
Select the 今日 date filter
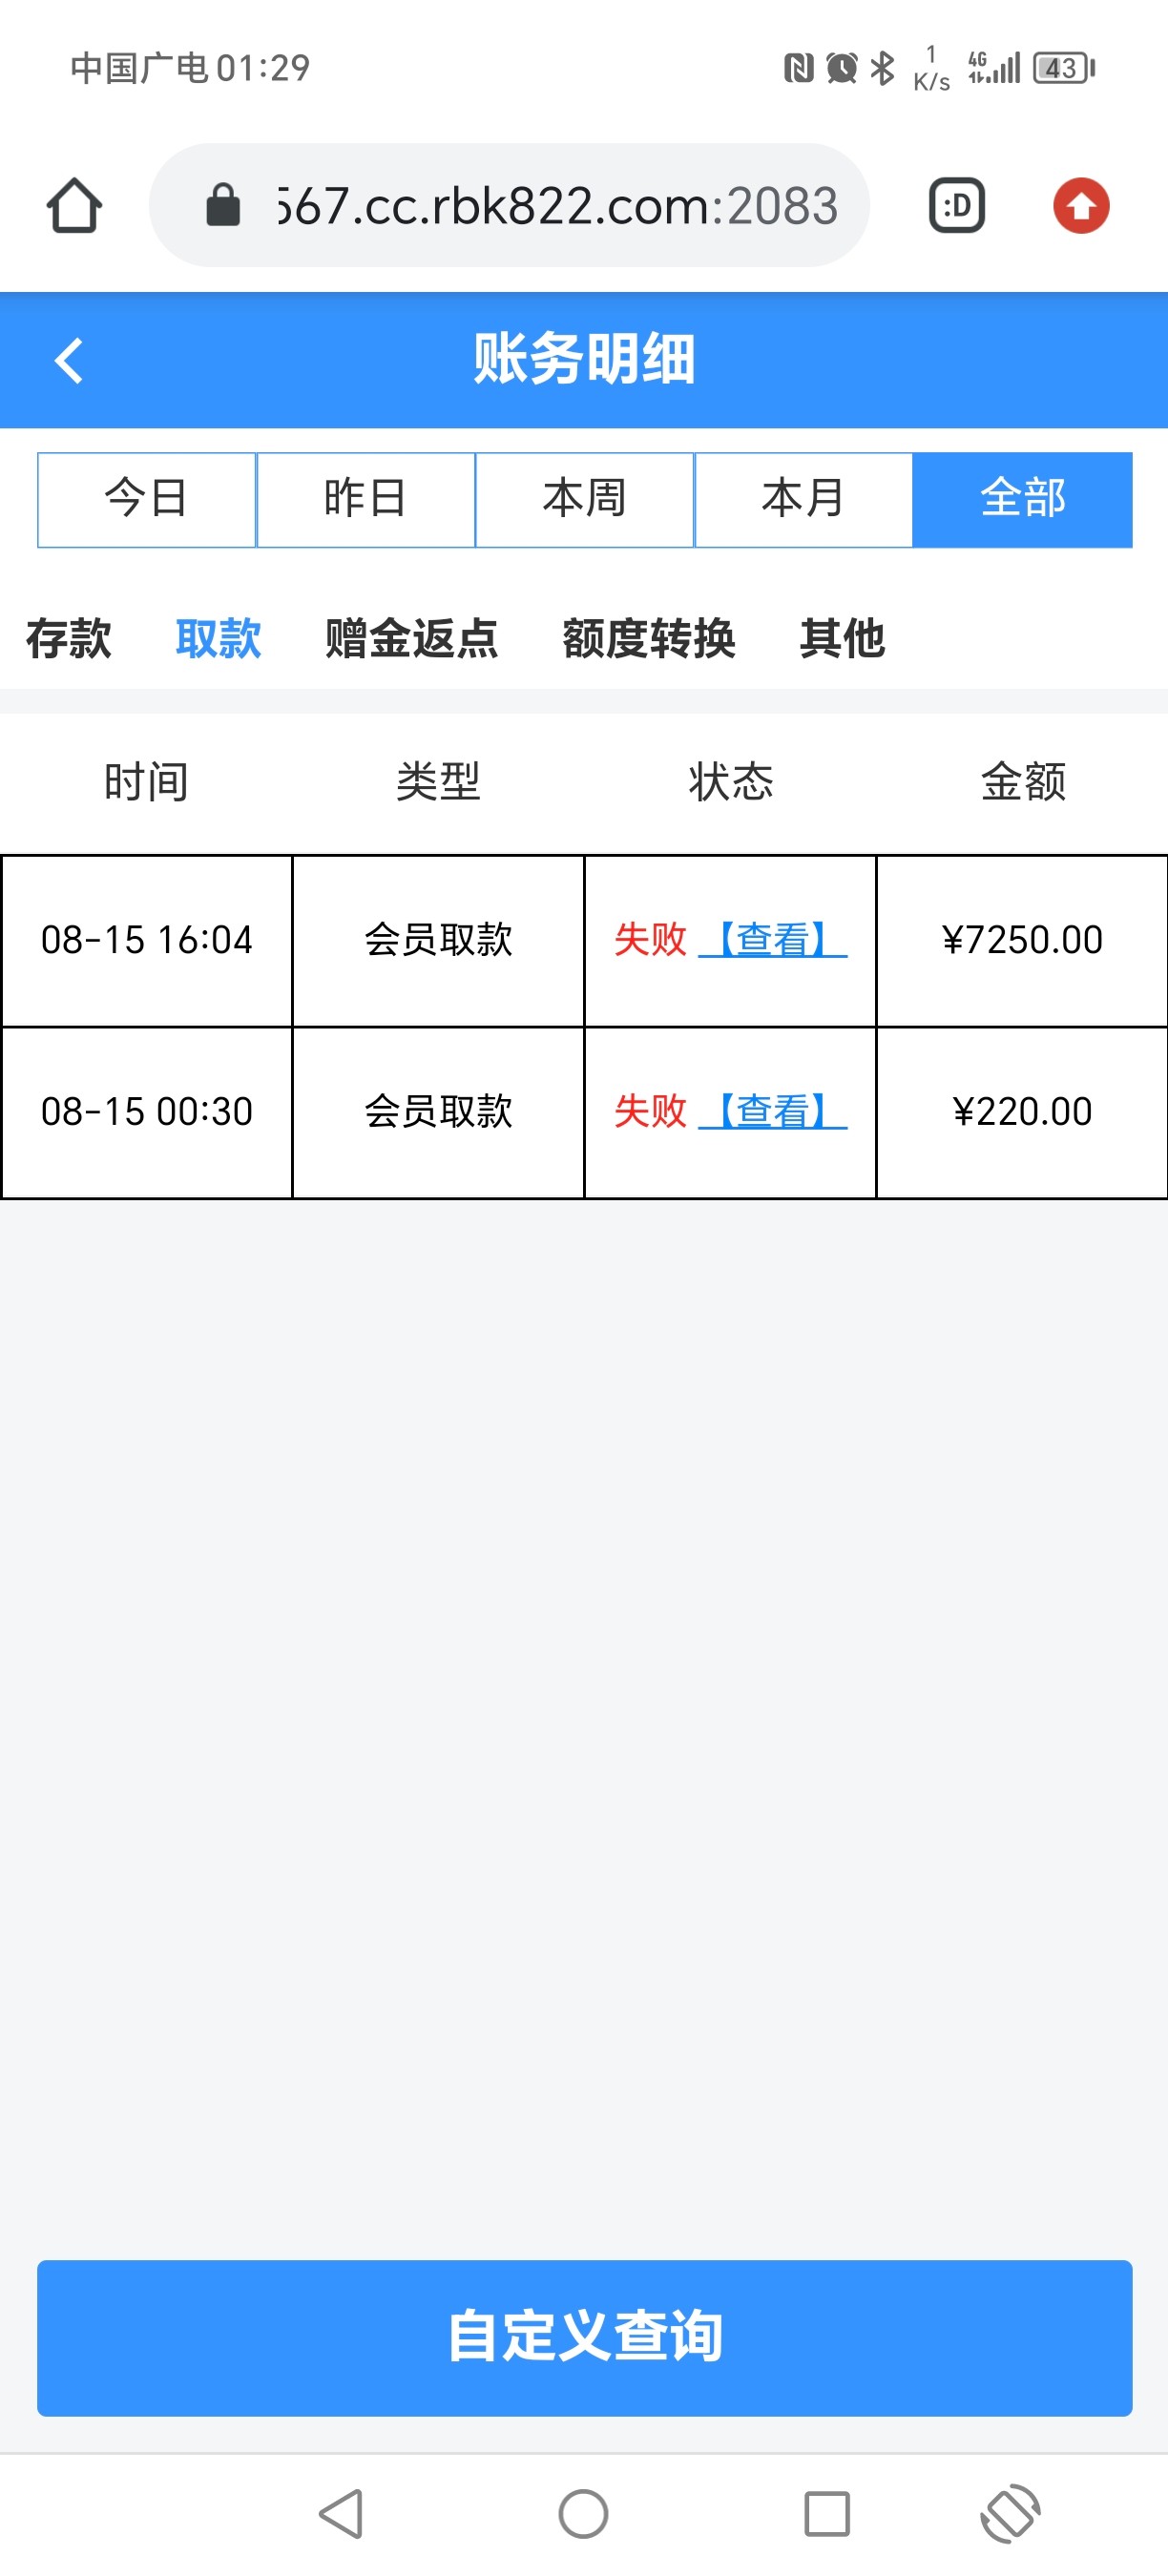pyautogui.click(x=147, y=499)
